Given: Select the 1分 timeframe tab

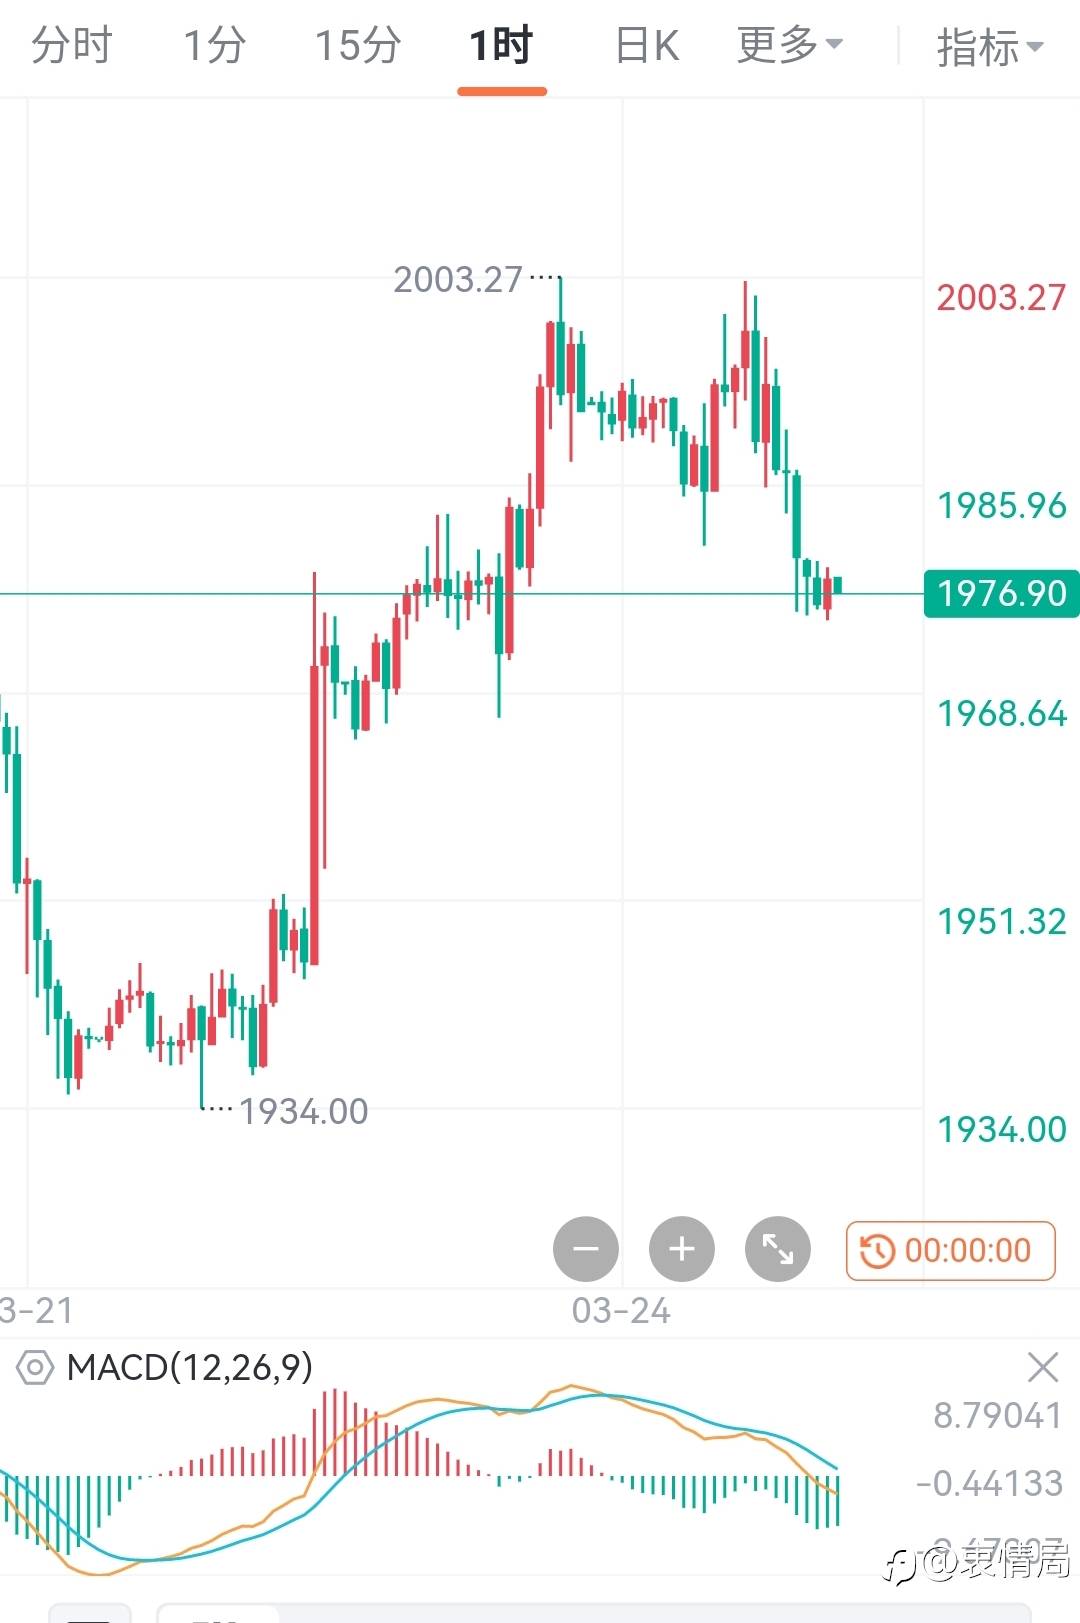Looking at the screenshot, I should [214, 45].
